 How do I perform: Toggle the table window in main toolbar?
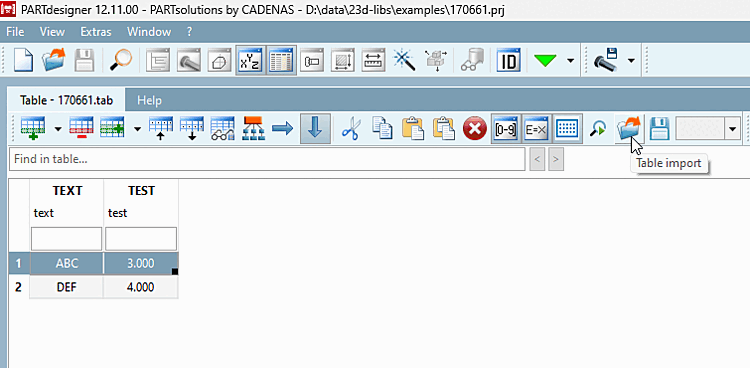(281, 61)
